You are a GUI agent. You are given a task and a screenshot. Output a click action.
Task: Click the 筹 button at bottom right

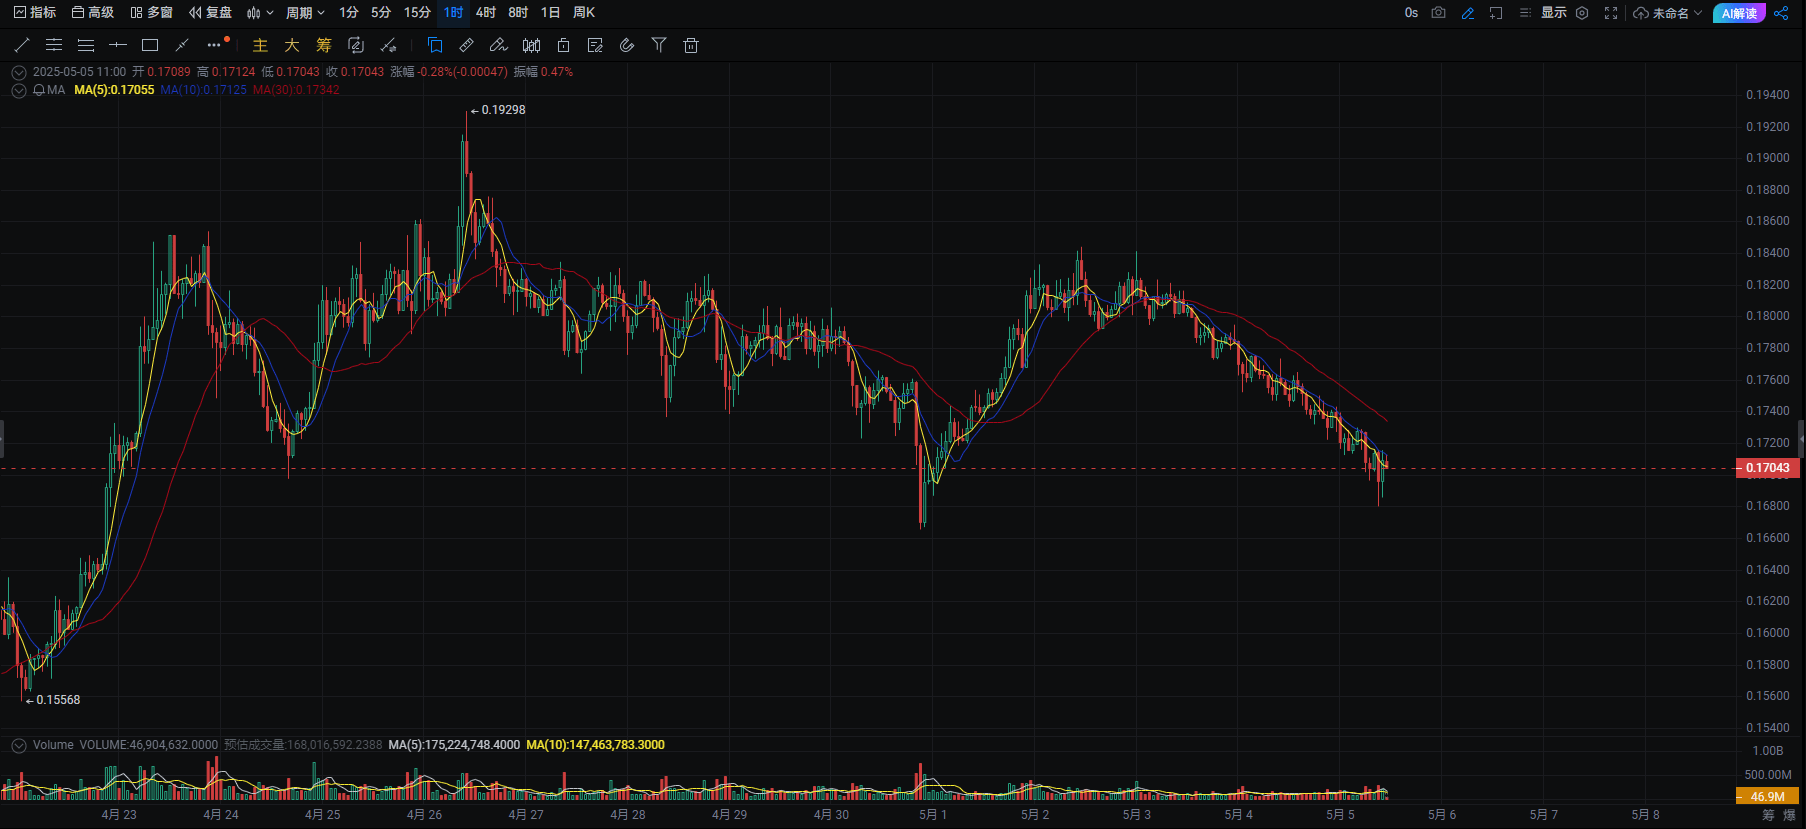1768,815
